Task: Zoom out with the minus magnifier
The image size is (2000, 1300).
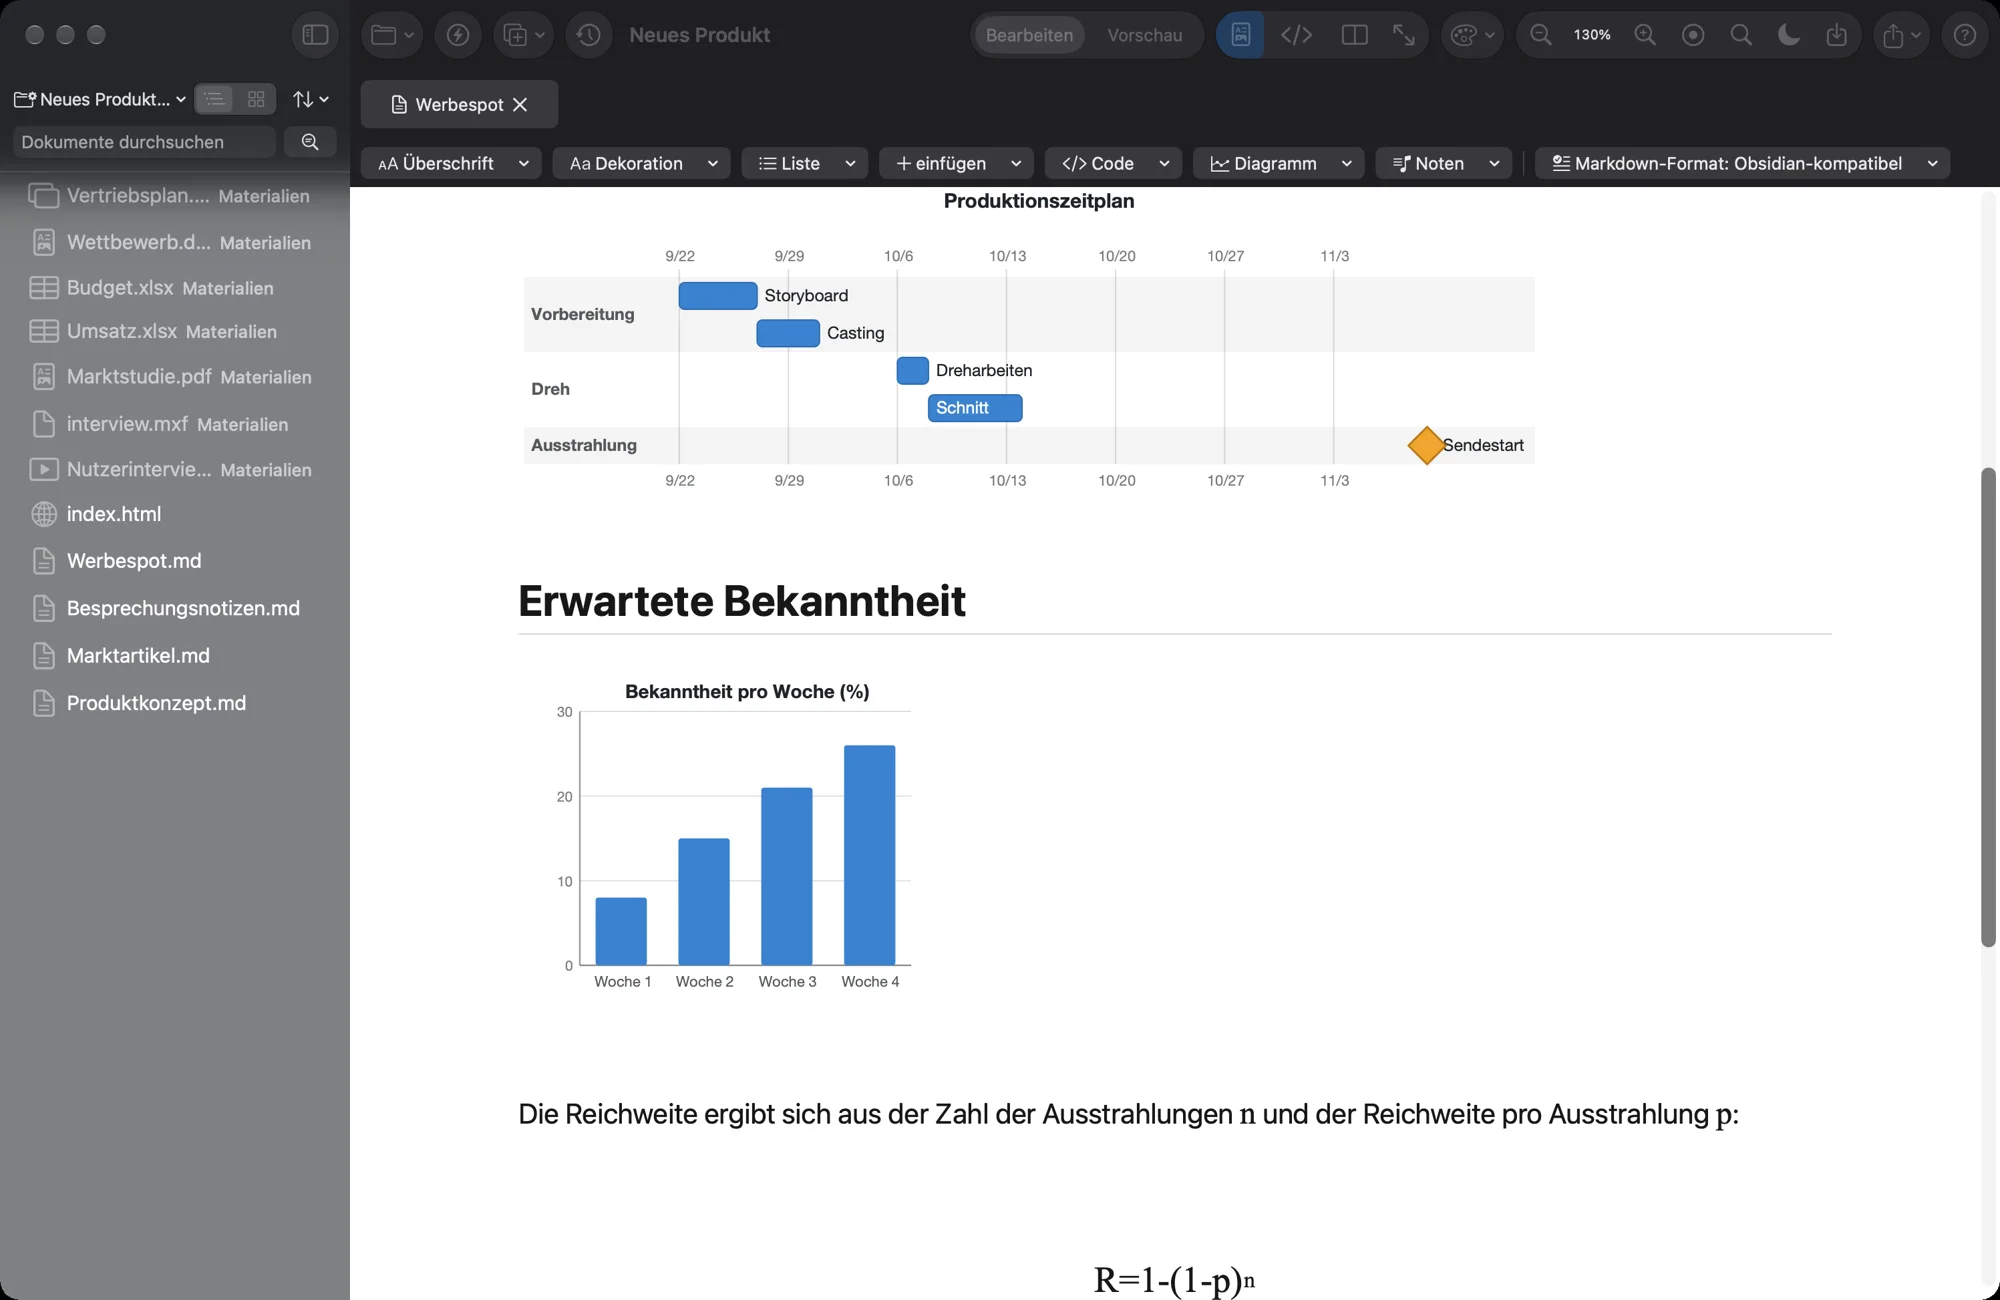Action: pos(1541,35)
